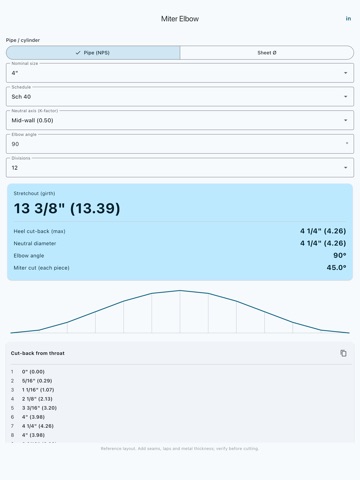Select the Pipe (NPS) segment

[x=93, y=53]
